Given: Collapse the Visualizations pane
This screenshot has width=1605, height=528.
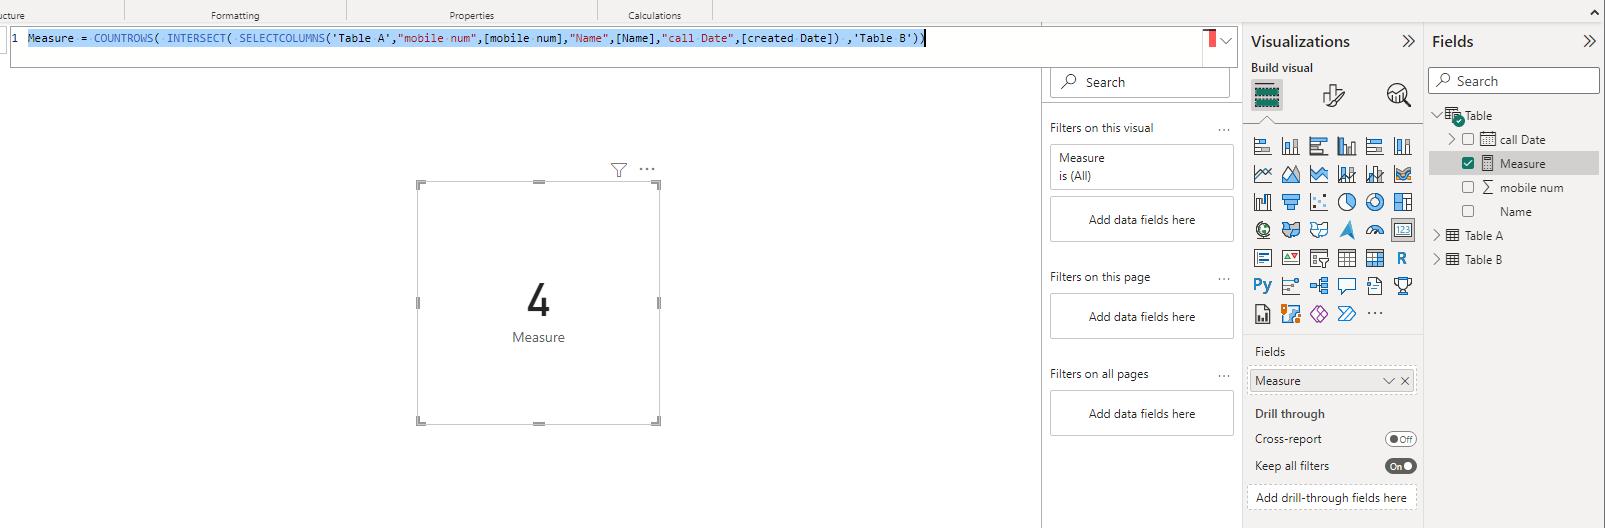Looking at the screenshot, I should [x=1409, y=41].
